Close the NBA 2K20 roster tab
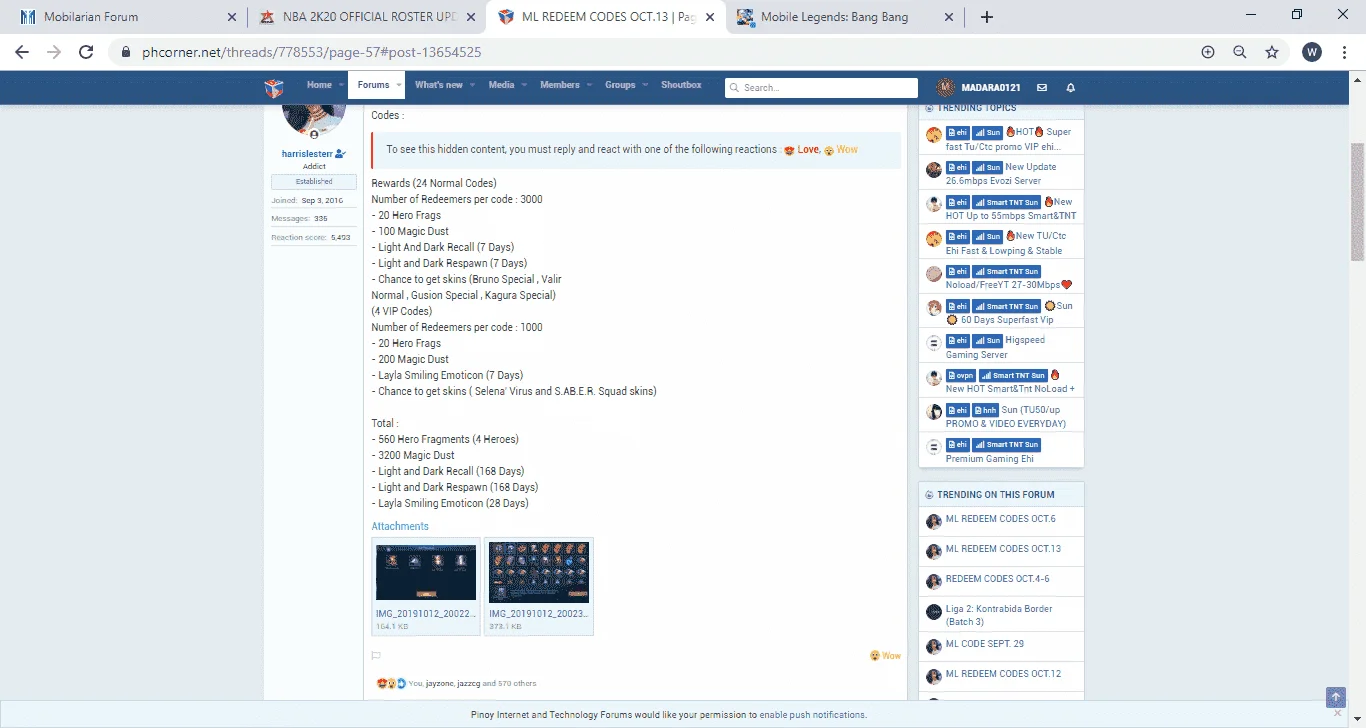This screenshot has width=1366, height=728. [471, 17]
